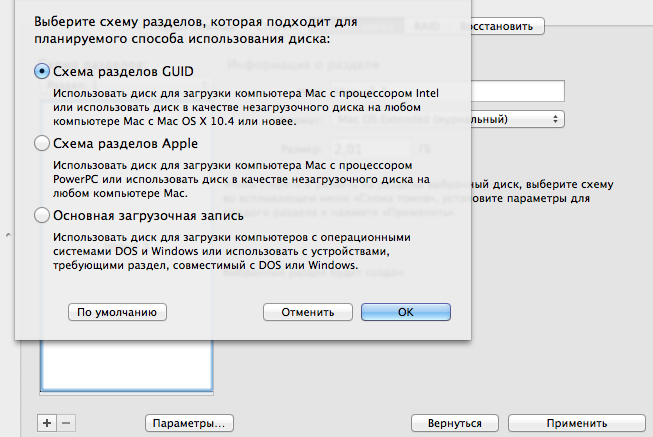Click the DOS and Windows description text
Screen dimensions: 653x437
[232, 251]
